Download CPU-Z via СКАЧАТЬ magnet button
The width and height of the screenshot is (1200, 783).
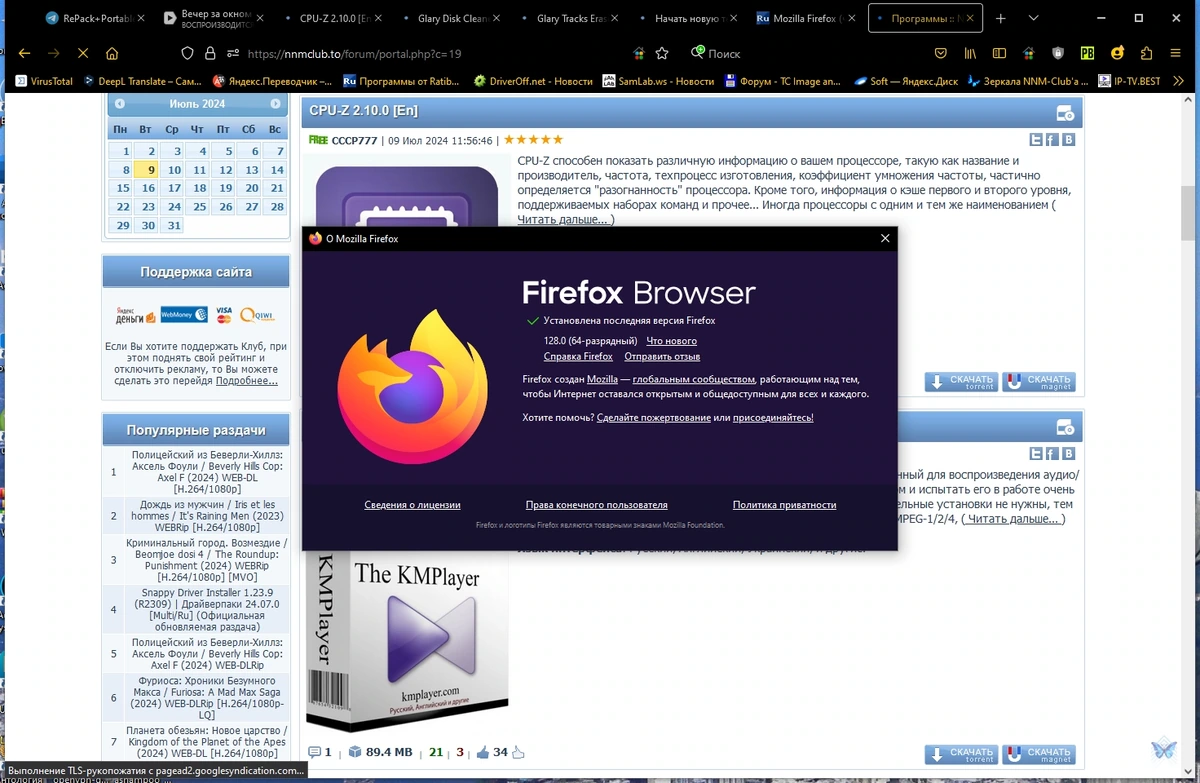tap(1039, 382)
